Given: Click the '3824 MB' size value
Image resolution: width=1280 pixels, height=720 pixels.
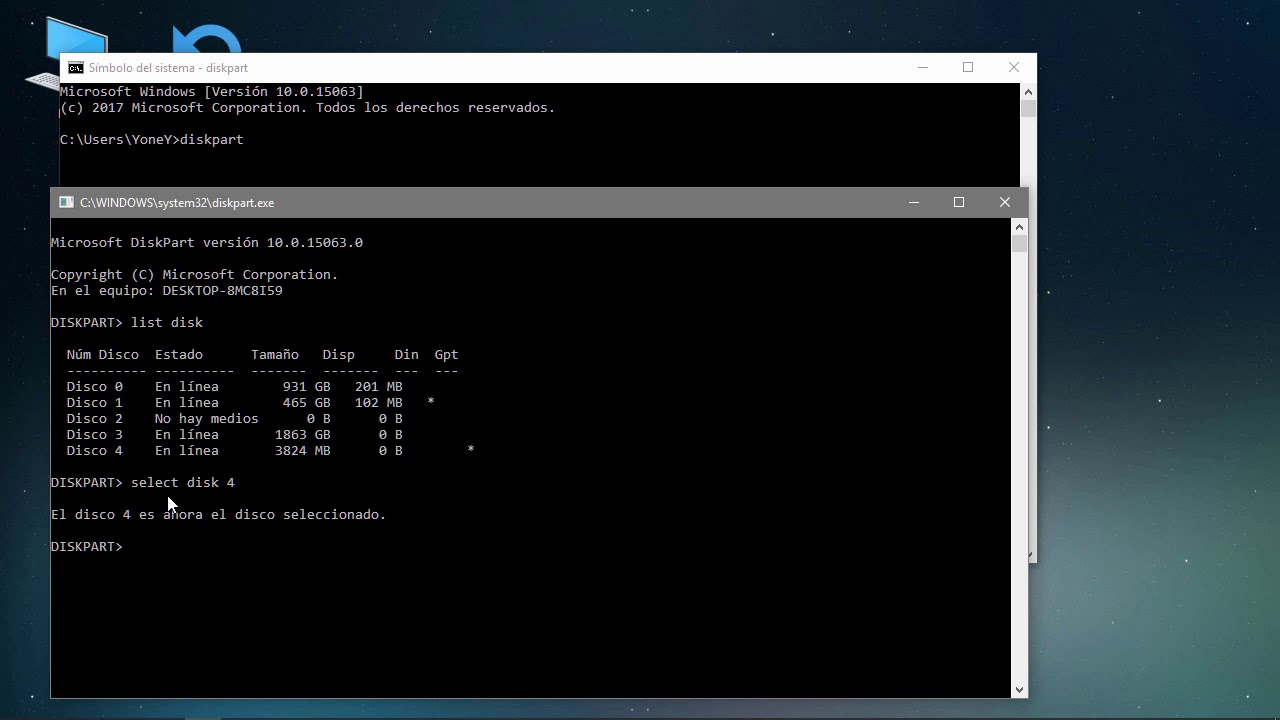Looking at the screenshot, I should point(302,451).
